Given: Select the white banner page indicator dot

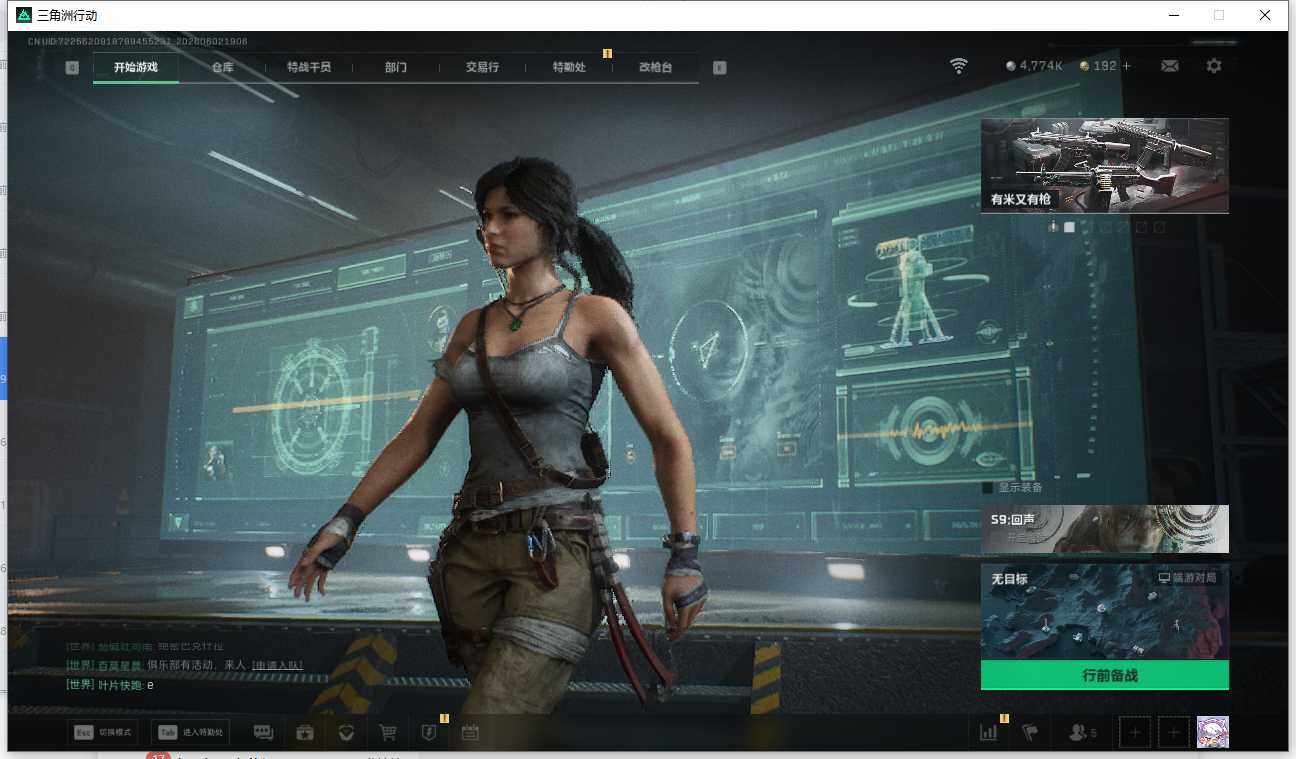Looking at the screenshot, I should (x=1069, y=227).
